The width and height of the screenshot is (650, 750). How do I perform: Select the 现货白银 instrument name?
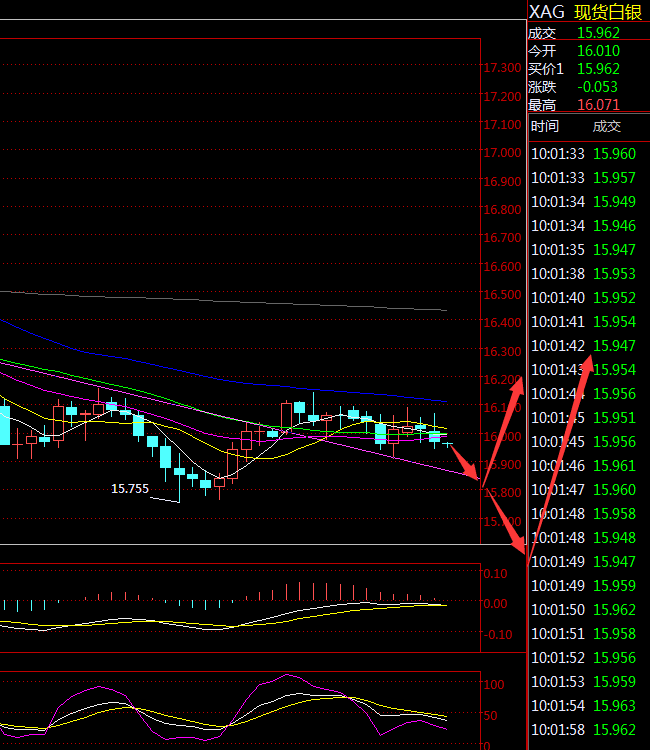coord(608,12)
